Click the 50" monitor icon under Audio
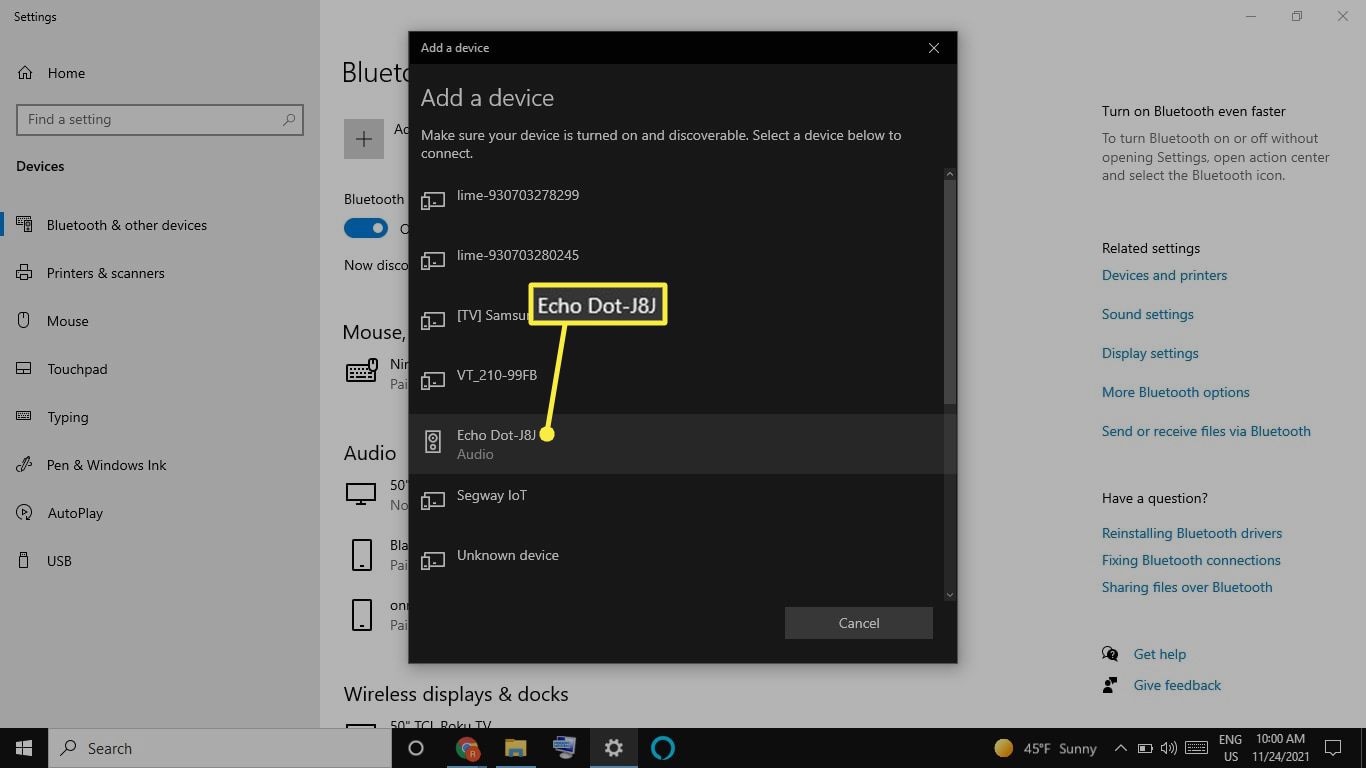Viewport: 1366px width, 768px height. pos(361,493)
